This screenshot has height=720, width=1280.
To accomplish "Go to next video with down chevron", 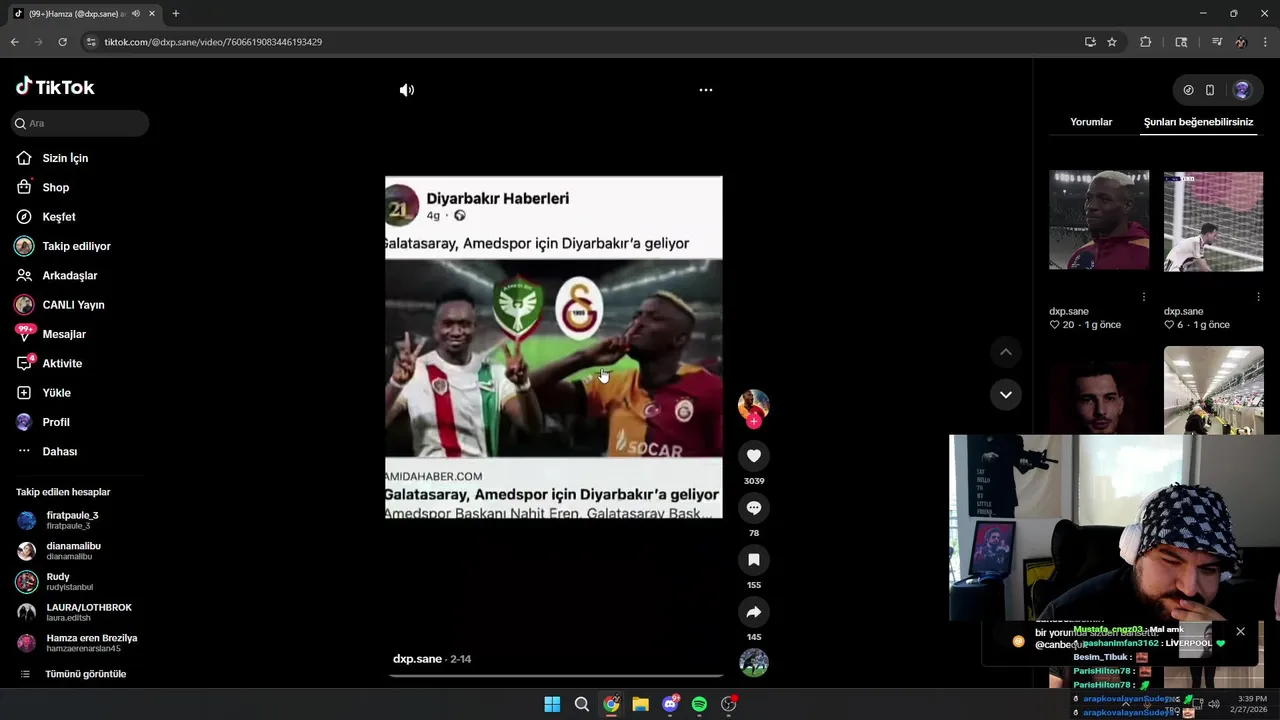I will coord(1006,394).
